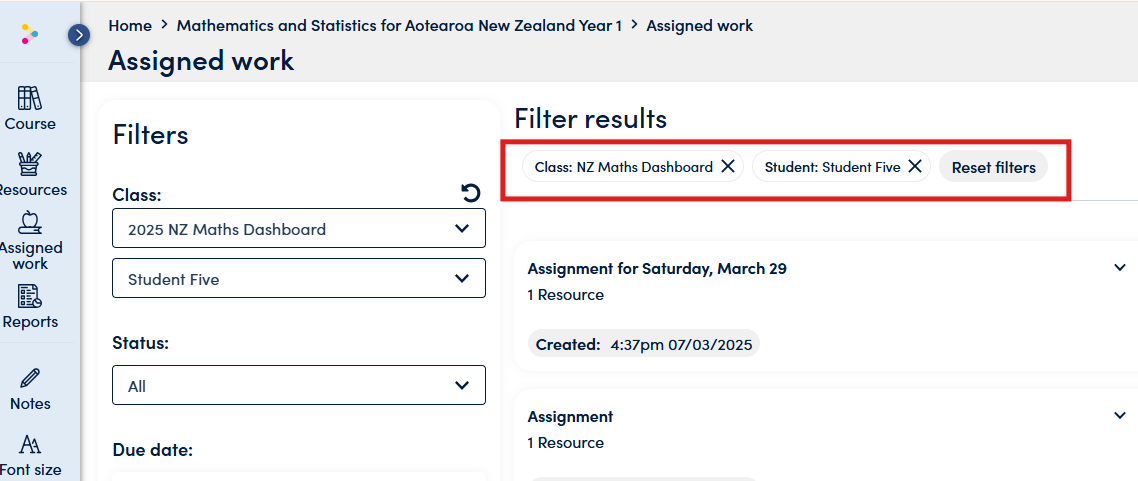Expand Assignment for Saturday, March 29
This screenshot has height=481, width=1138.
(x=1119, y=268)
